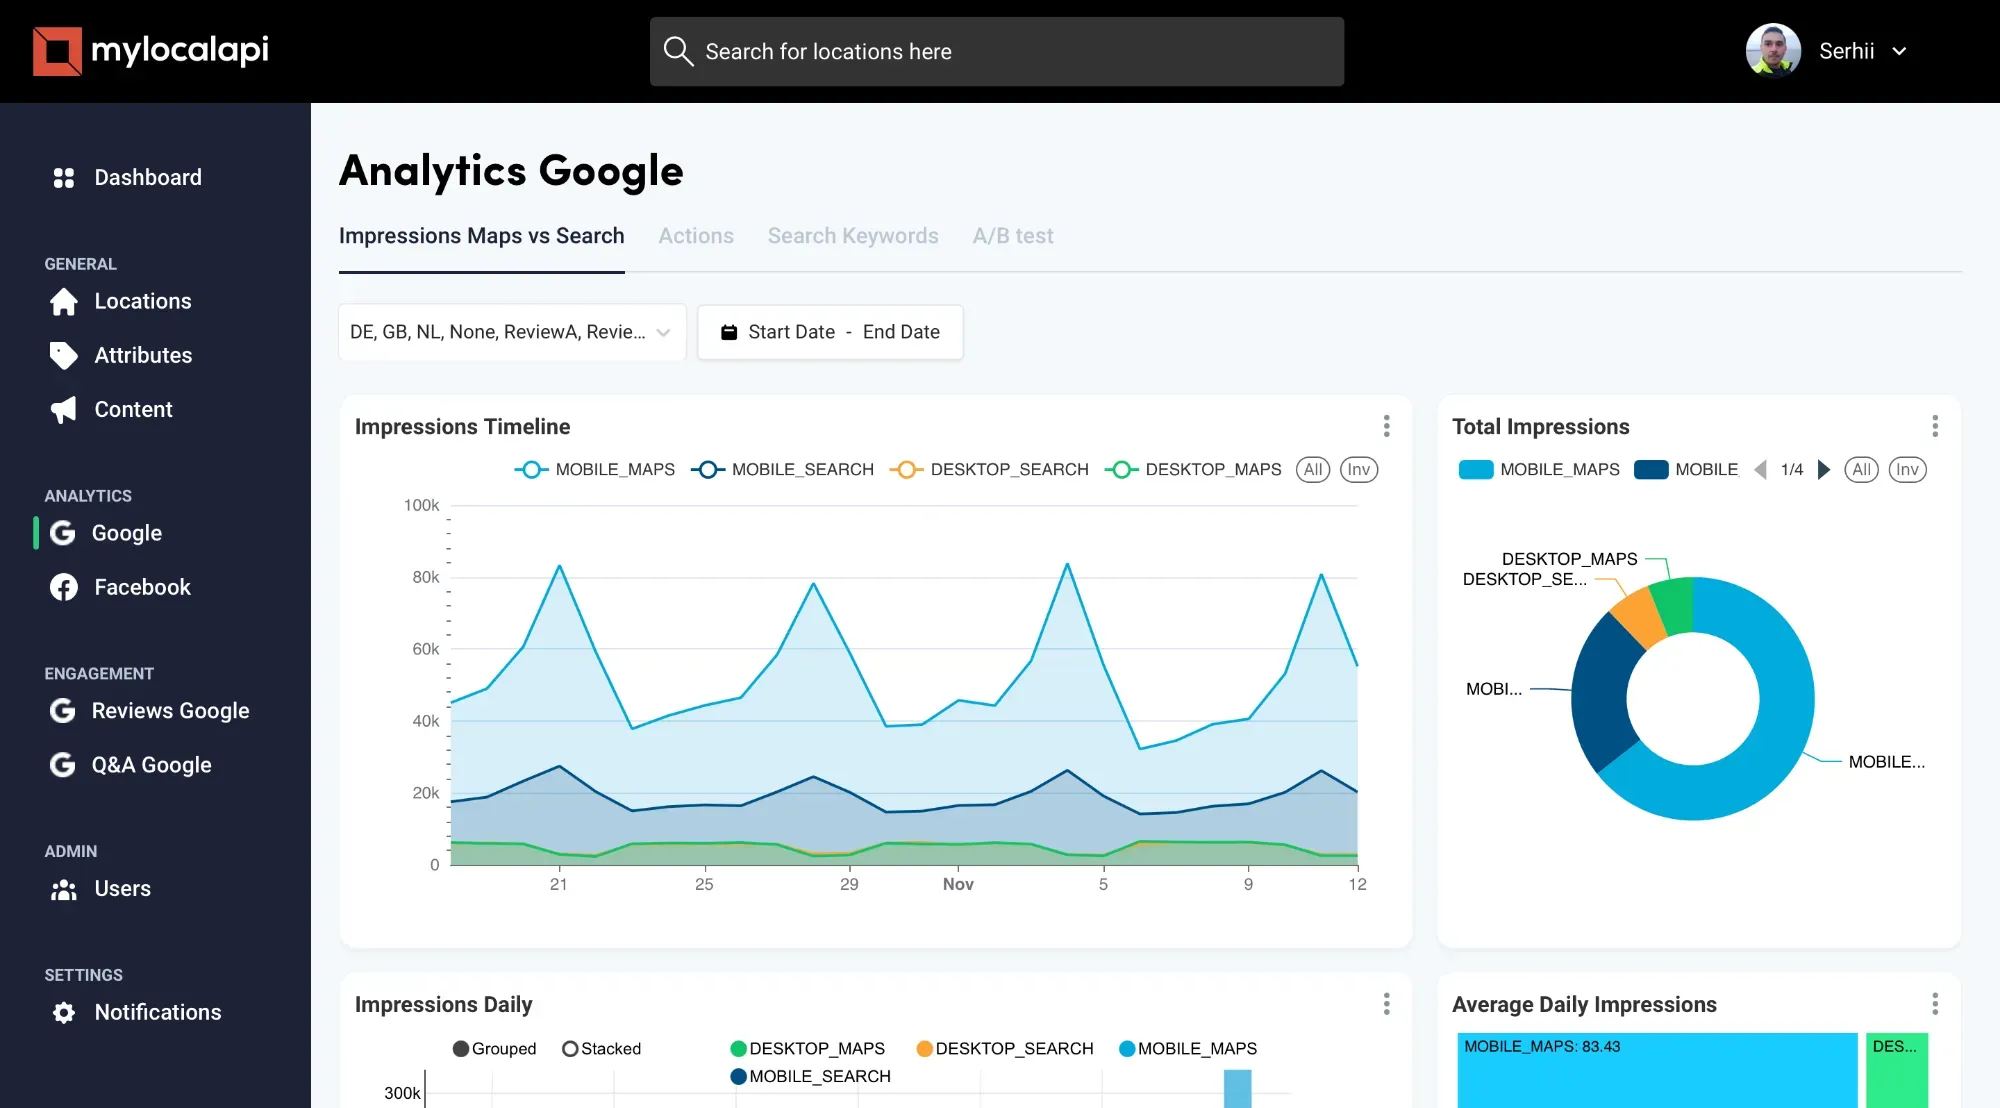This screenshot has height=1108, width=2000.
Task: Expand the country filter dropdown
Action: pos(512,332)
